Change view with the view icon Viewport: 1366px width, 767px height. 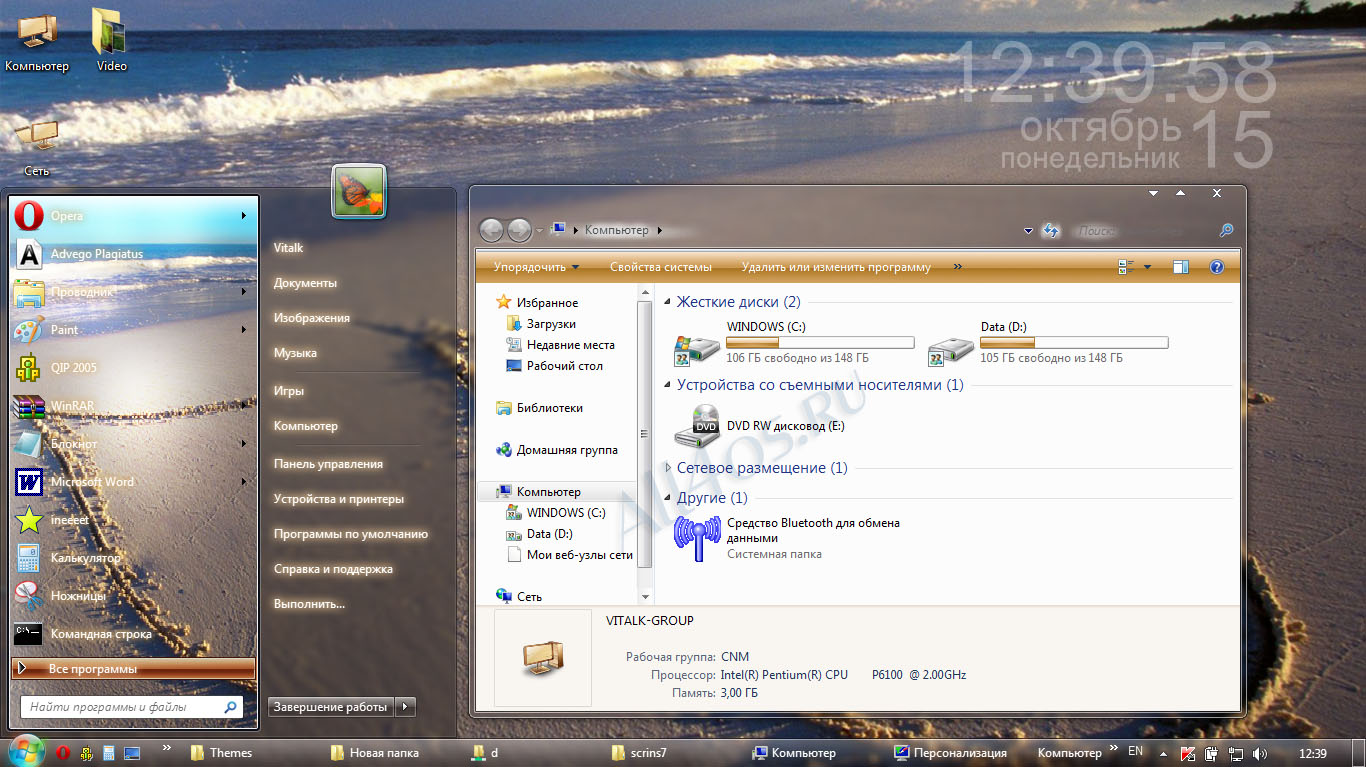[1124, 267]
